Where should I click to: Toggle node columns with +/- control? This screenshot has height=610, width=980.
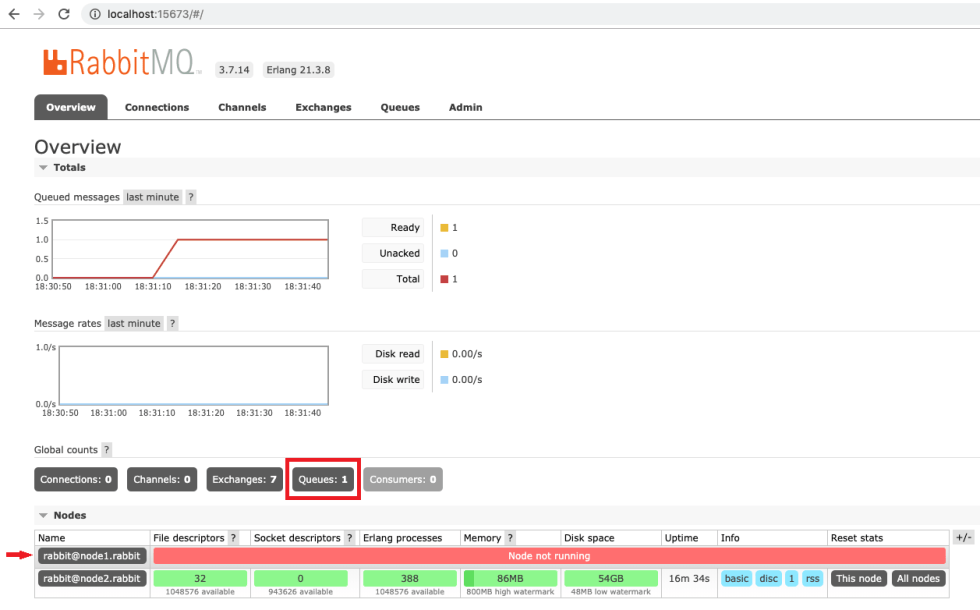[963, 538]
